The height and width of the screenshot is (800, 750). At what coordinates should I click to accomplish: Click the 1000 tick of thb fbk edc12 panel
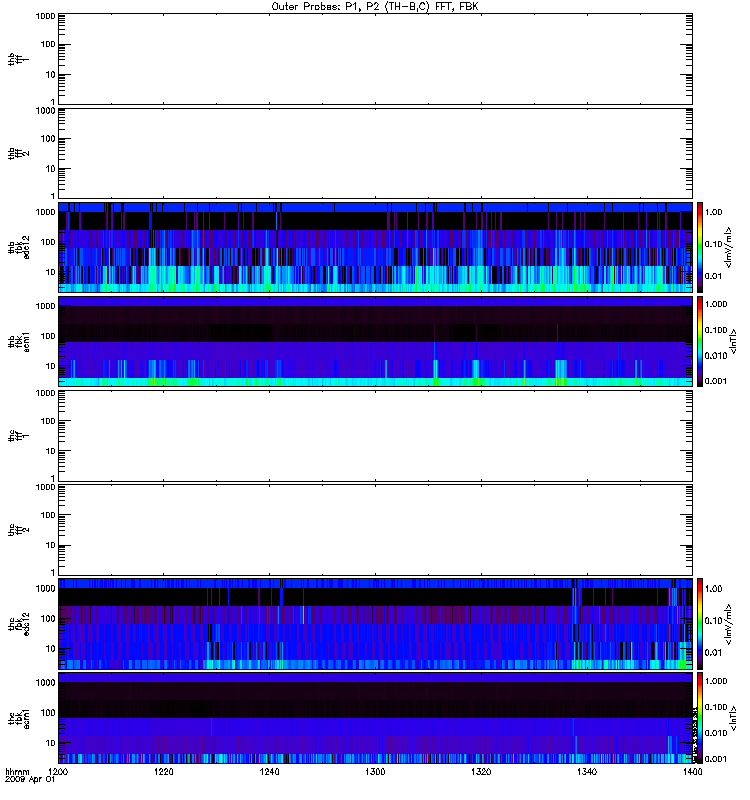click(45, 212)
